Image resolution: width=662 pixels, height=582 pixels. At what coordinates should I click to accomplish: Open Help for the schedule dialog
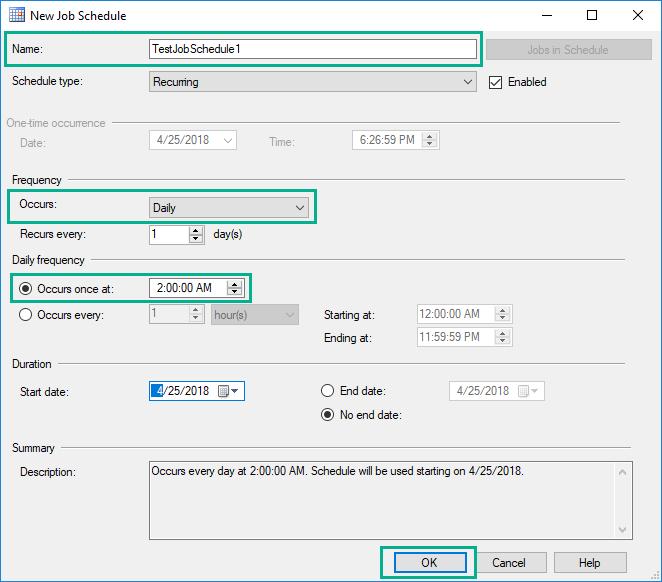[x=590, y=562]
